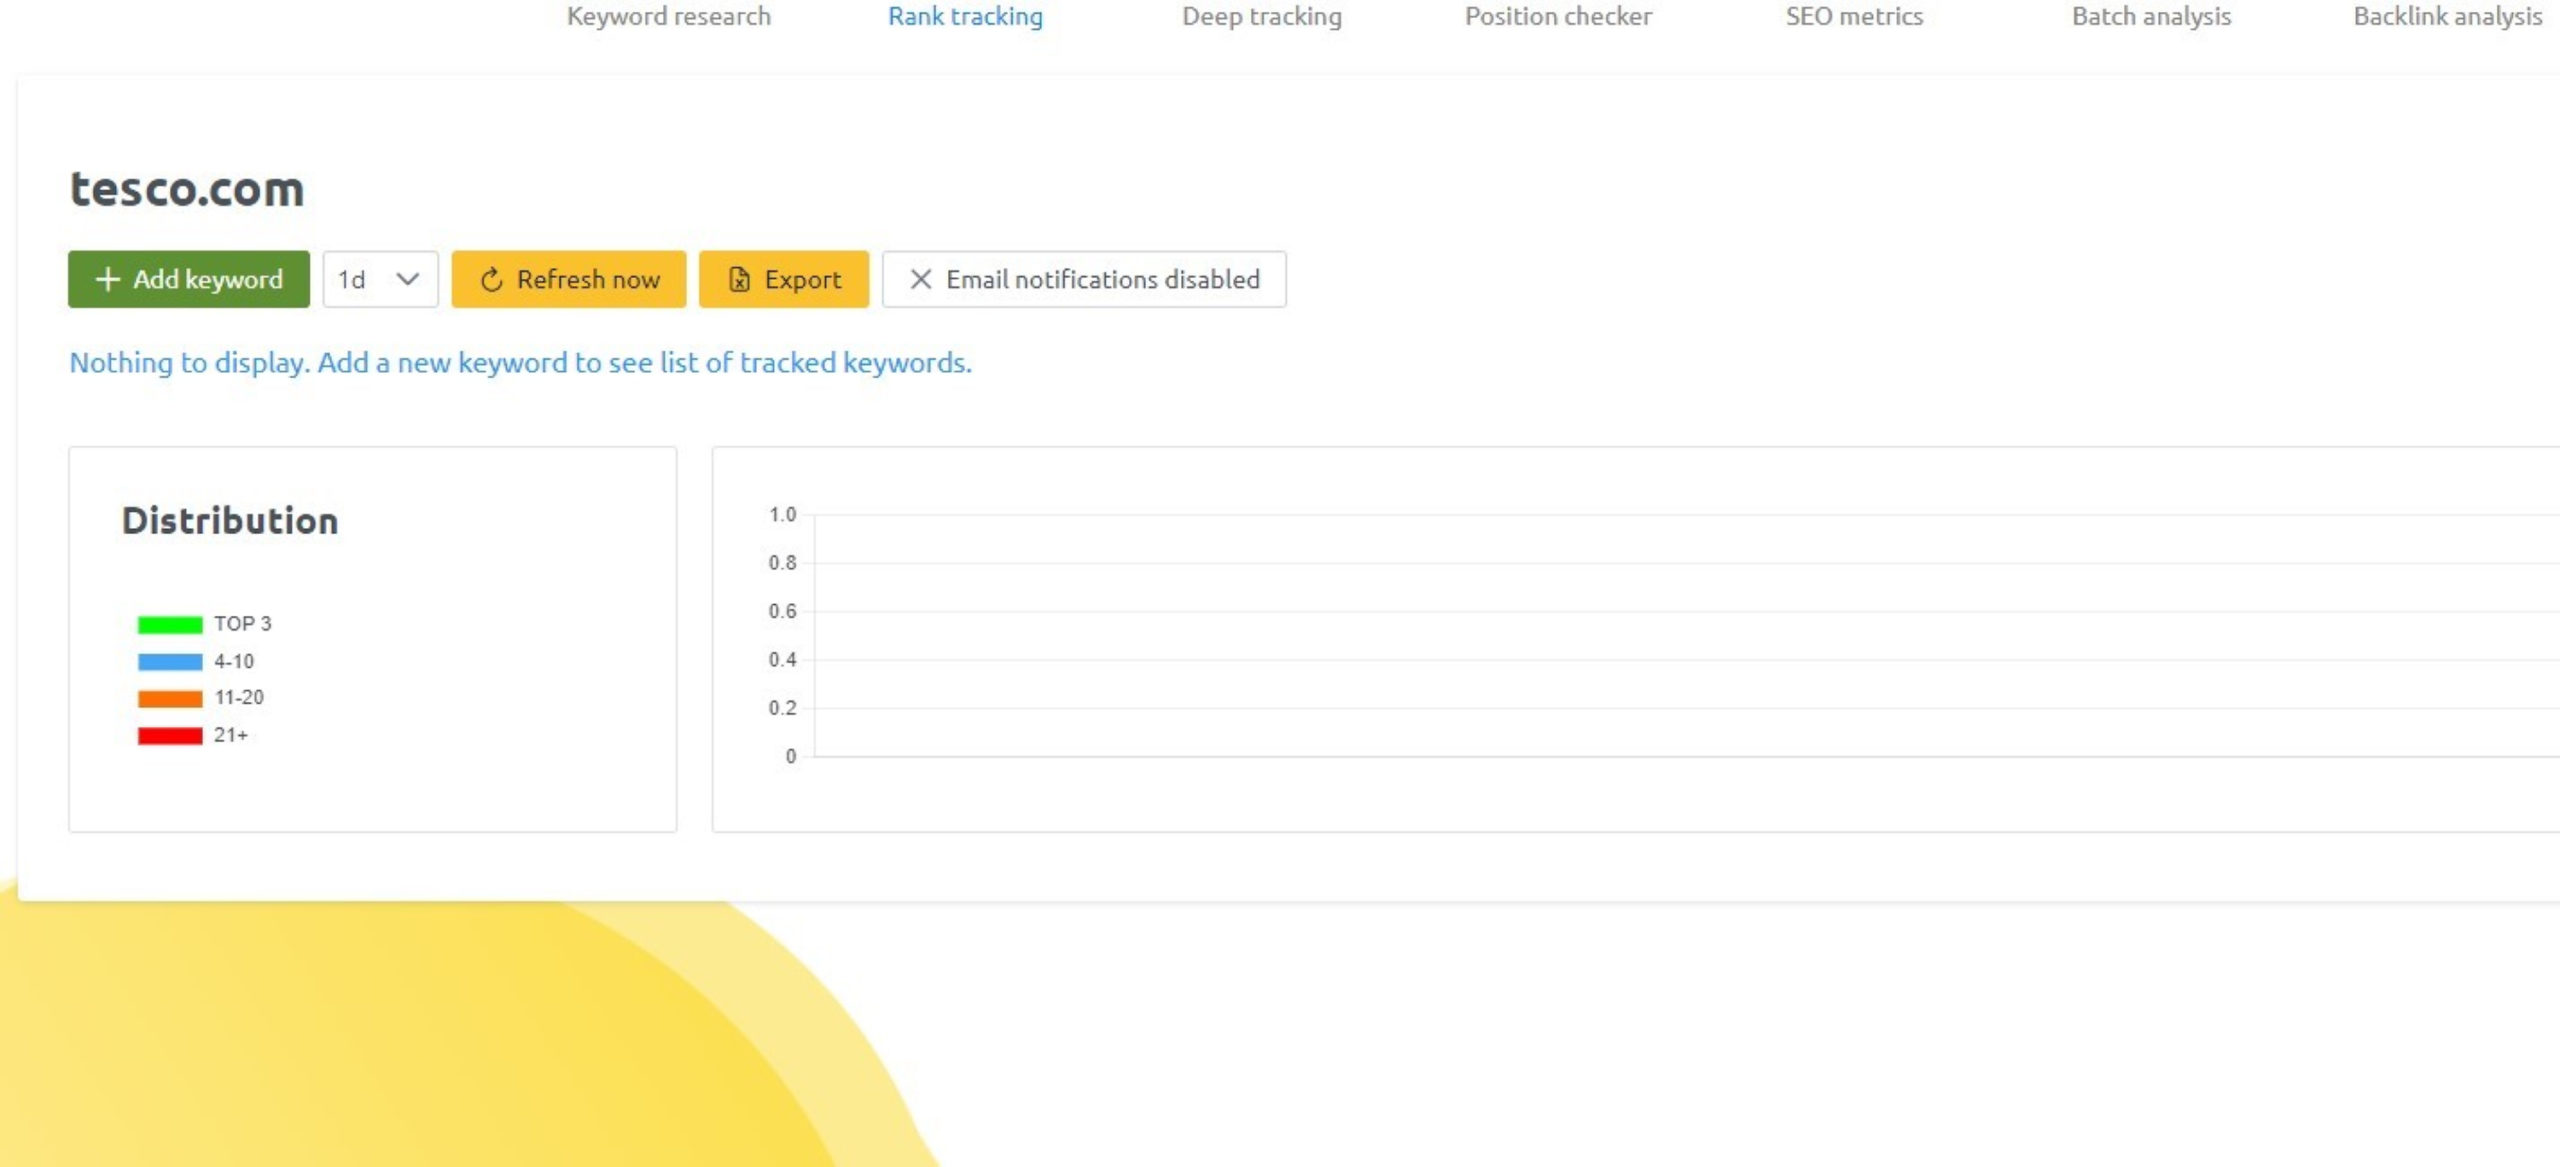2560x1167 pixels.
Task: Click the 11-20 legend label
Action: click(x=239, y=697)
